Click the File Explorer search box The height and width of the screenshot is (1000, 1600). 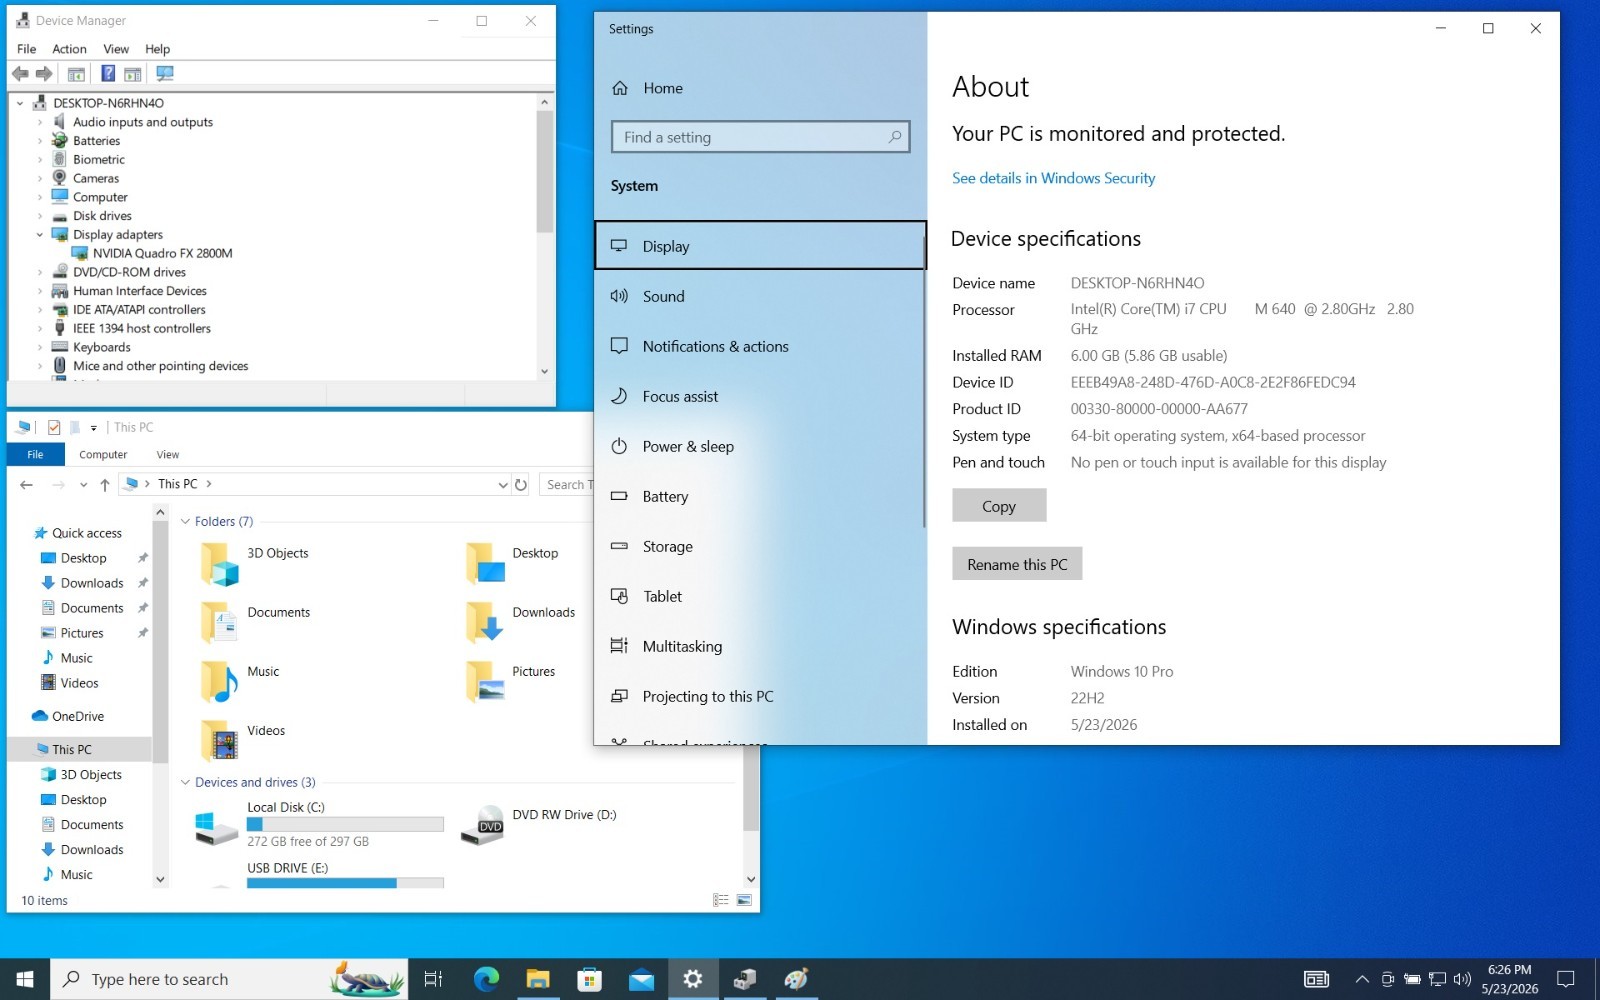click(567, 484)
